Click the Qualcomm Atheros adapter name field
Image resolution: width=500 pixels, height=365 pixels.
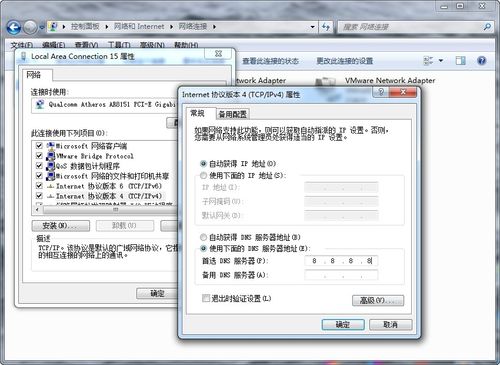tap(105, 105)
